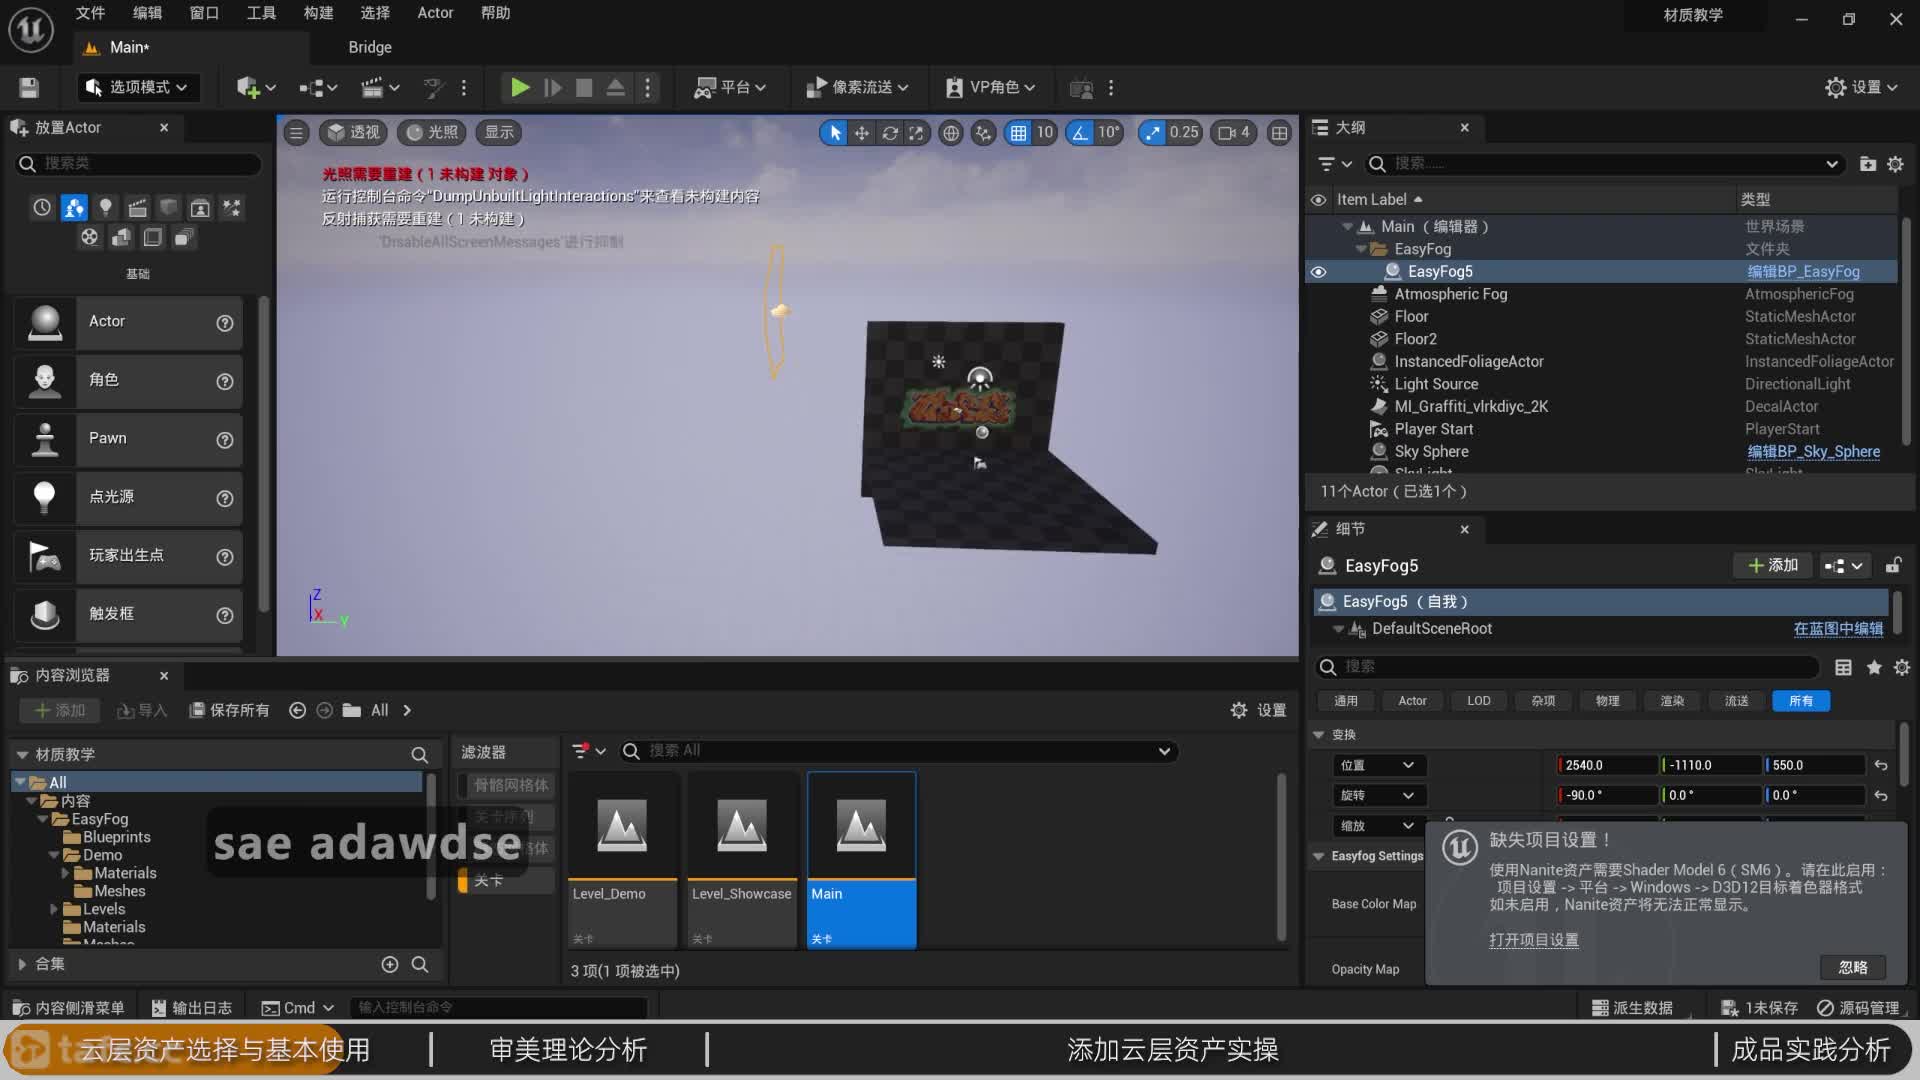Open the Platforms dropdown
The height and width of the screenshot is (1080, 1920).
coord(730,88)
